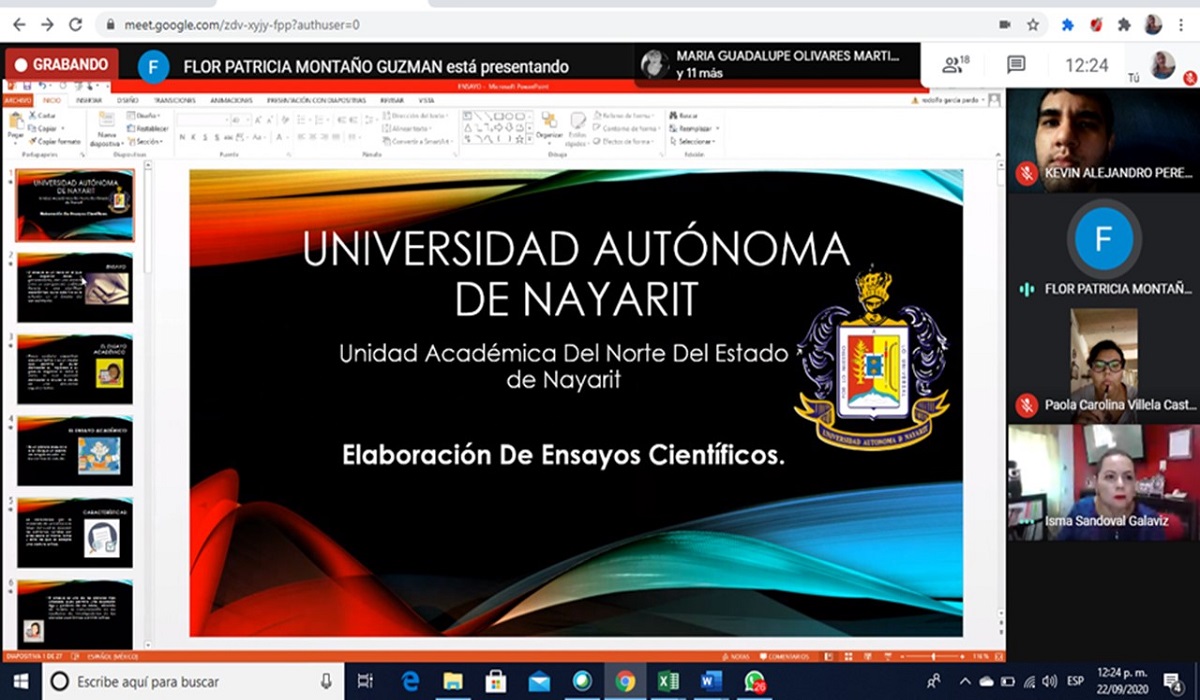Click the Chrome icon in the taskbar
Image resolution: width=1200 pixels, height=700 pixels.
coord(625,681)
